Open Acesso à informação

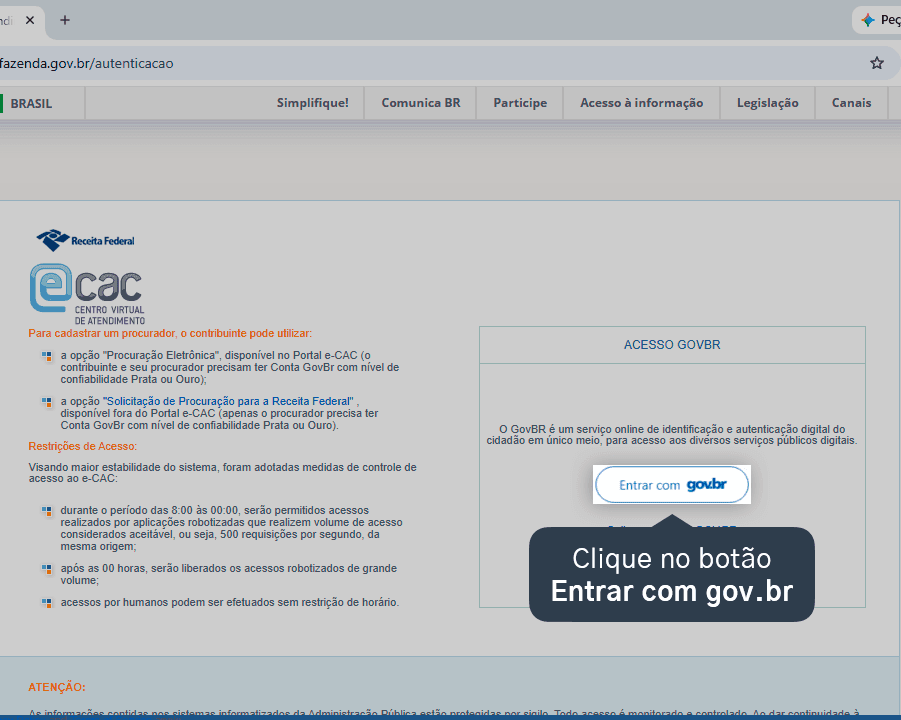(641, 103)
